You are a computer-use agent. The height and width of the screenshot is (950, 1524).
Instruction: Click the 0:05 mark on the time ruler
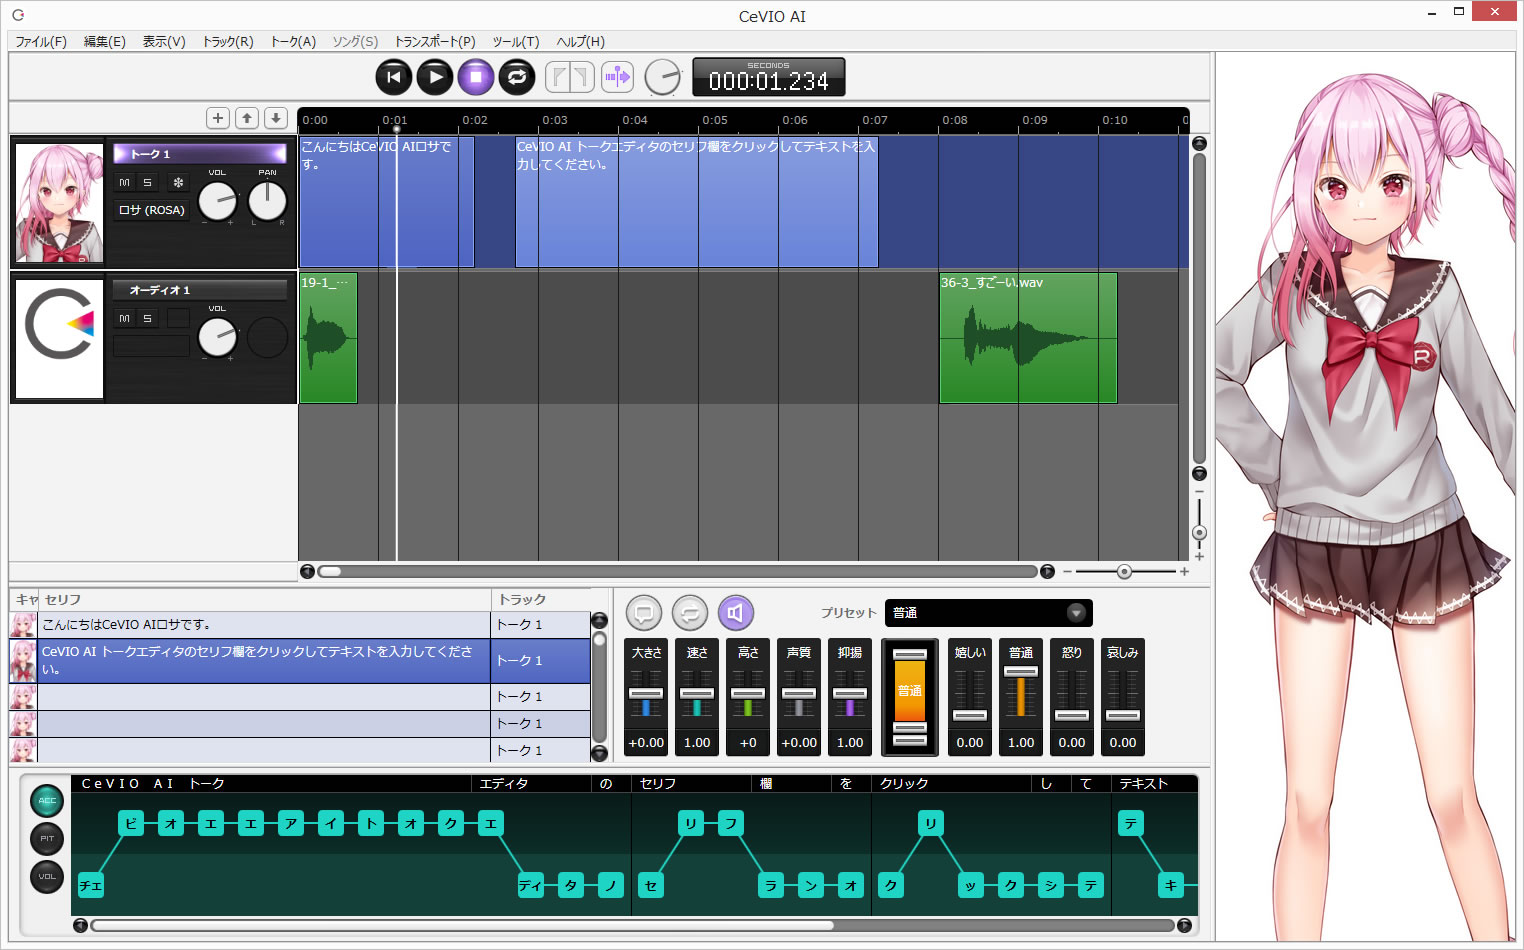[x=715, y=120]
